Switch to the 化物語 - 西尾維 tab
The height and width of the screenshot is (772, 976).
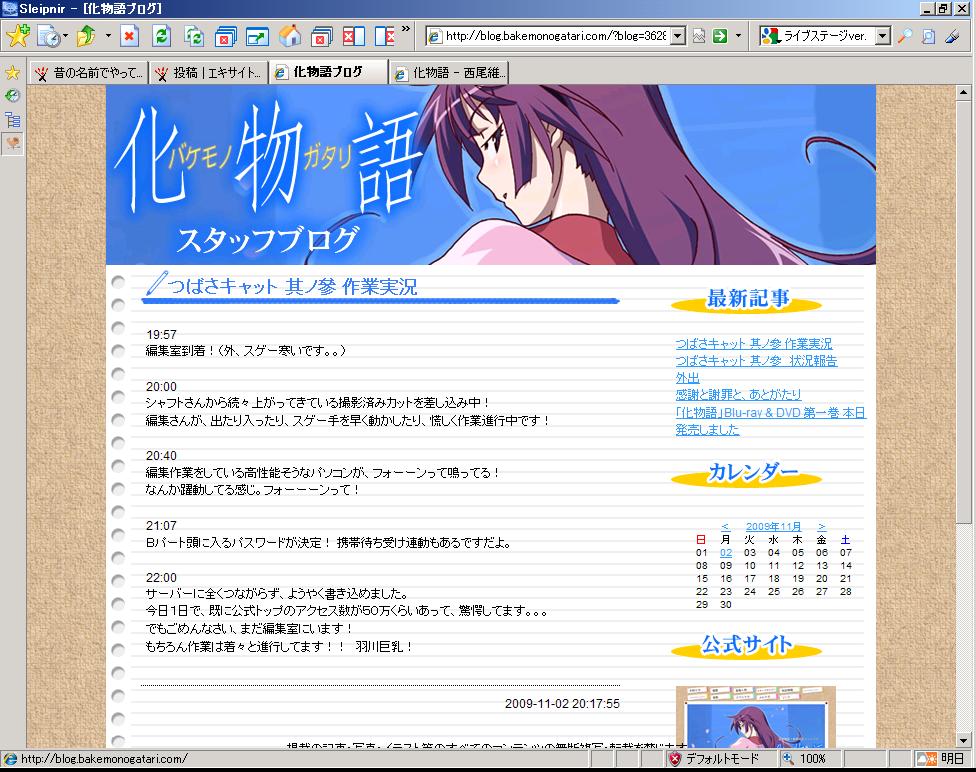(449, 73)
